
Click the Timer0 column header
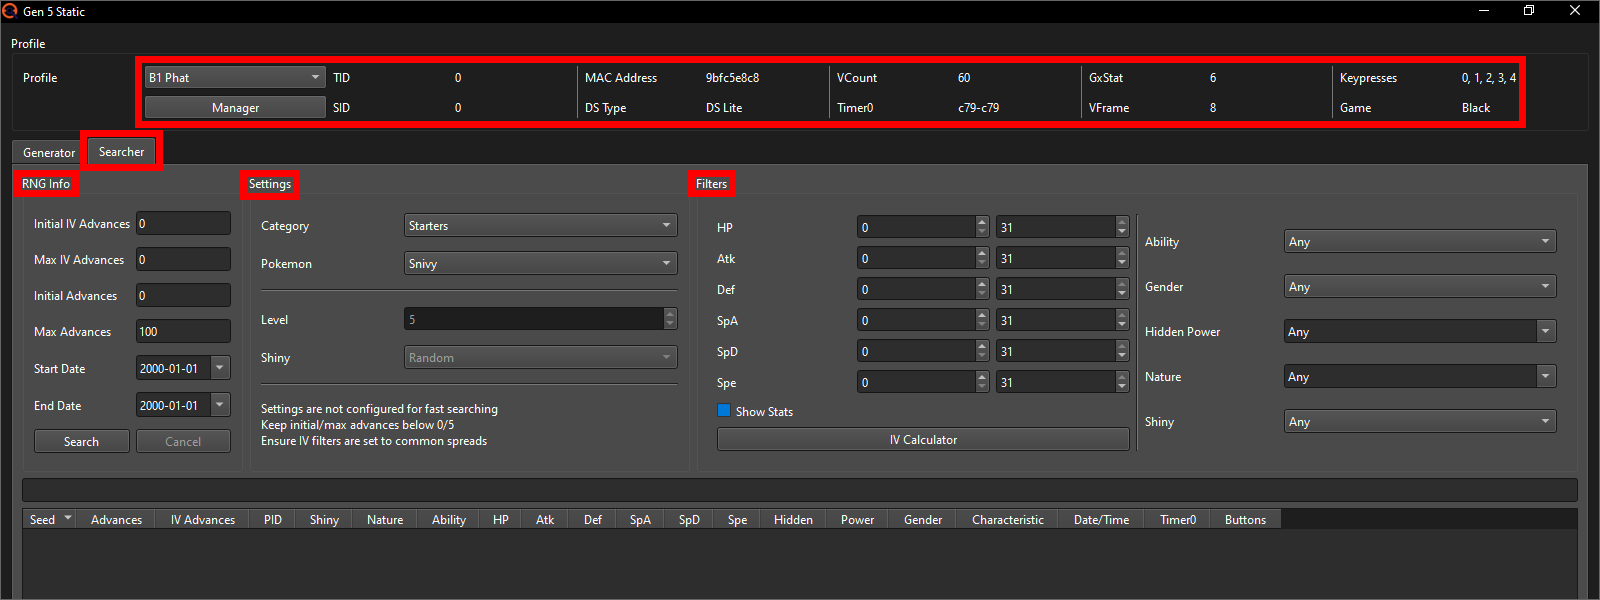(1177, 519)
